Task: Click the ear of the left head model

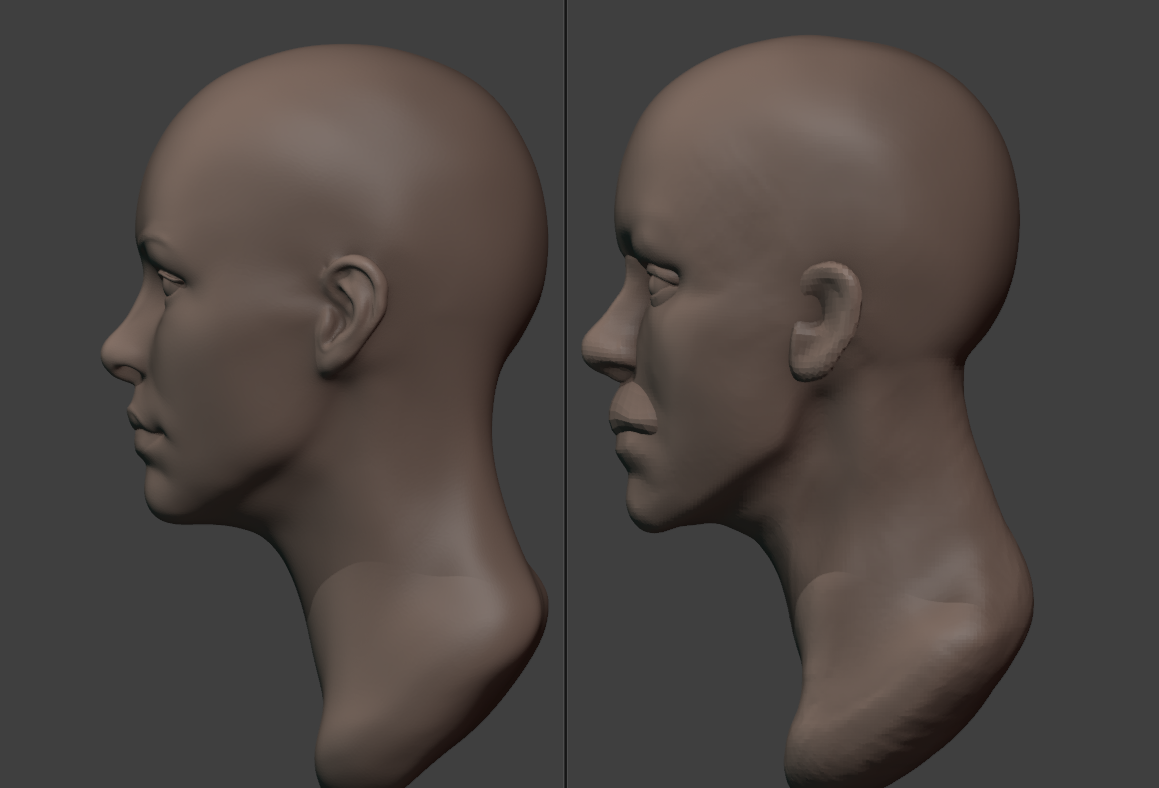Action: [x=352, y=314]
